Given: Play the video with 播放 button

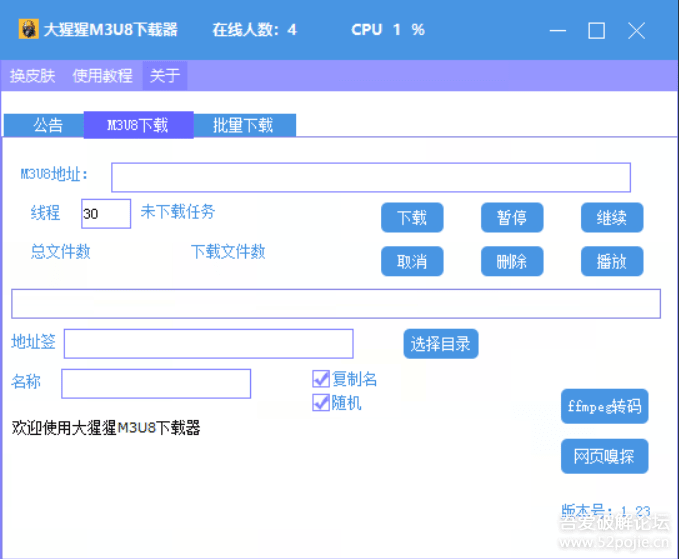Looking at the screenshot, I should 612,262.
